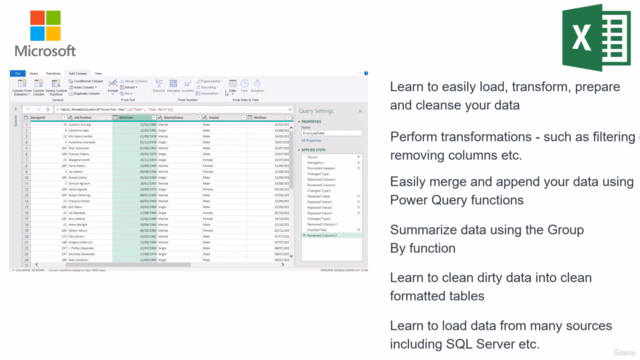This screenshot has height=360, width=640.
Task: Open the Information dropdown
Action: (208, 93)
